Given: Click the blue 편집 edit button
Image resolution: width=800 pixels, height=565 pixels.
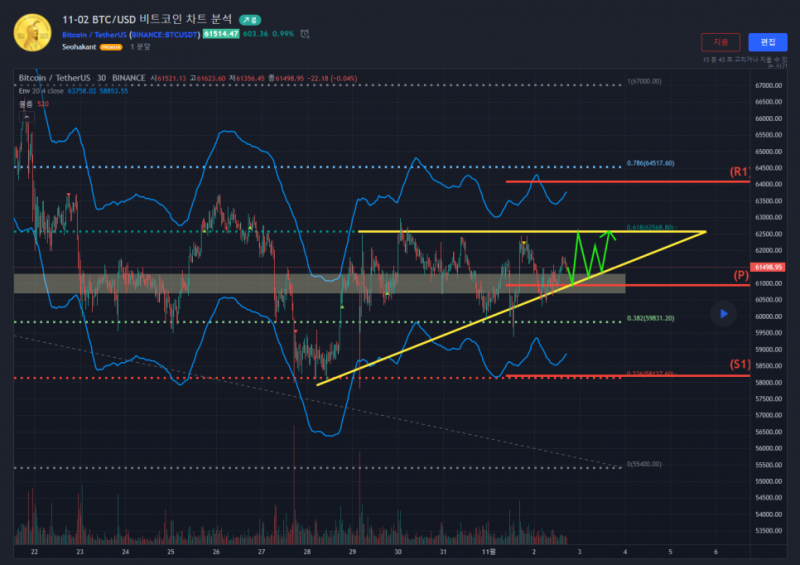Looking at the screenshot, I should [767, 42].
